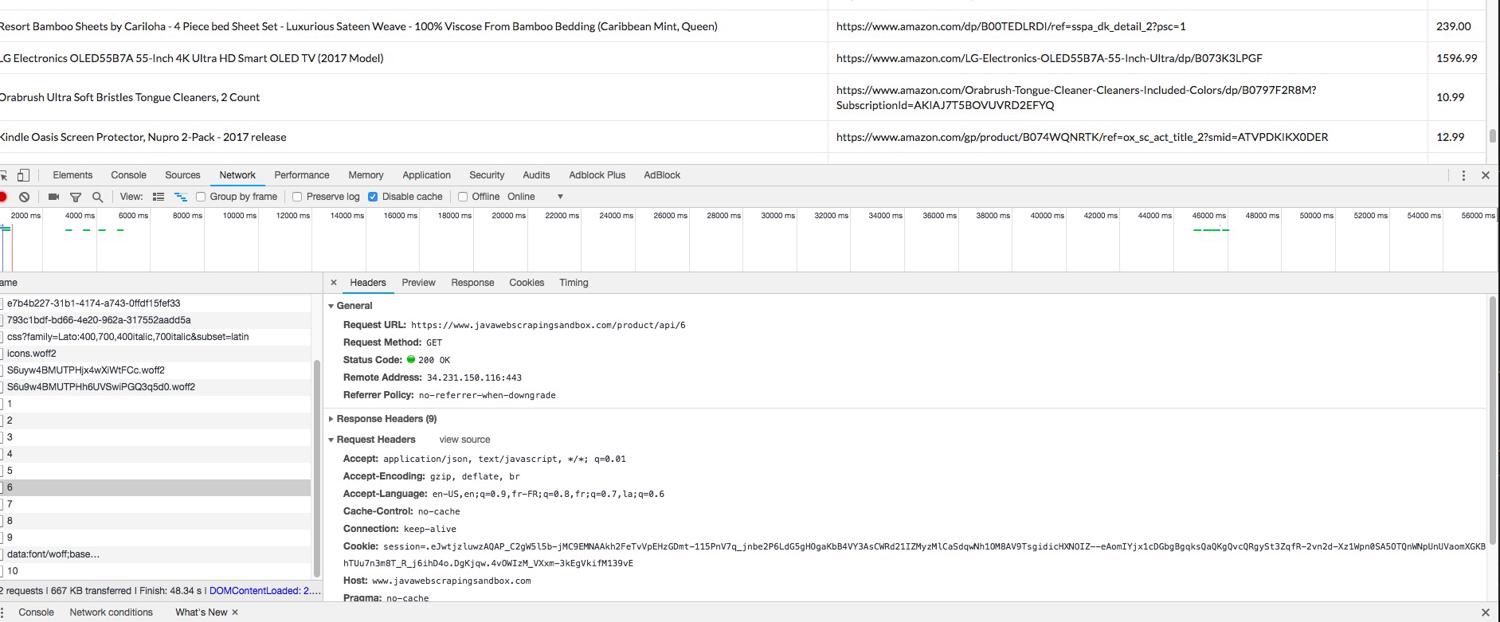Open Network conditions drawer tab

coord(111,612)
